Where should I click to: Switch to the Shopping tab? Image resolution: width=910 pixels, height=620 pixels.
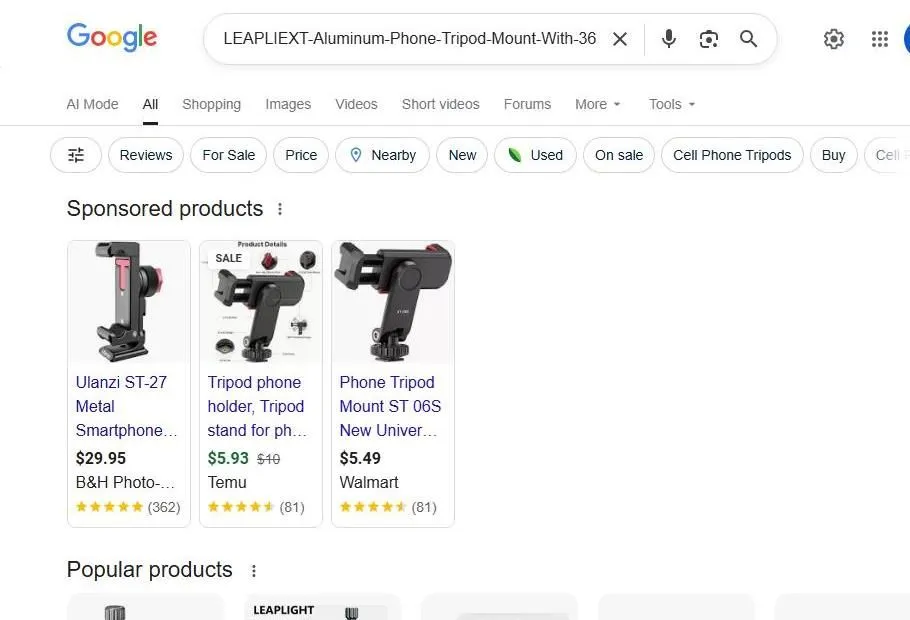pyautogui.click(x=211, y=104)
